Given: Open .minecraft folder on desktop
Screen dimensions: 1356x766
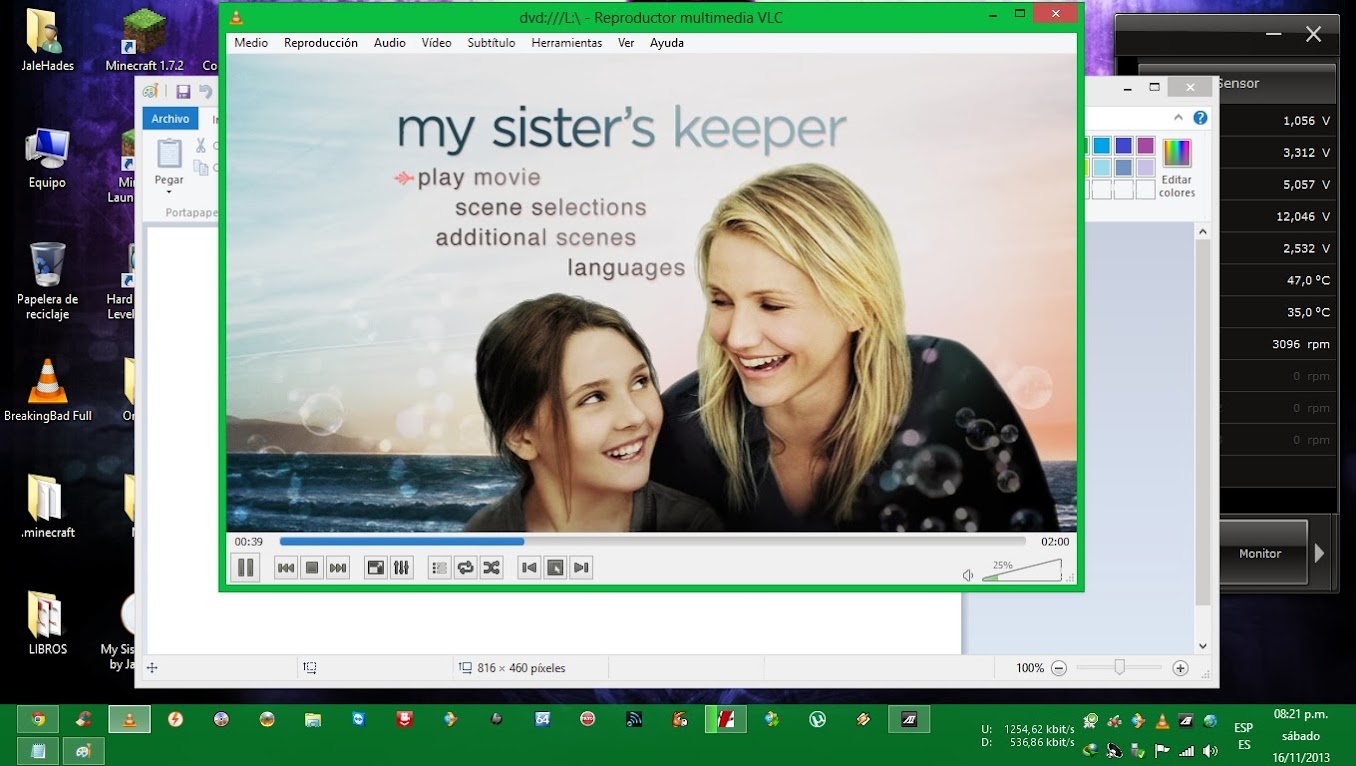Looking at the screenshot, I should tap(47, 507).
